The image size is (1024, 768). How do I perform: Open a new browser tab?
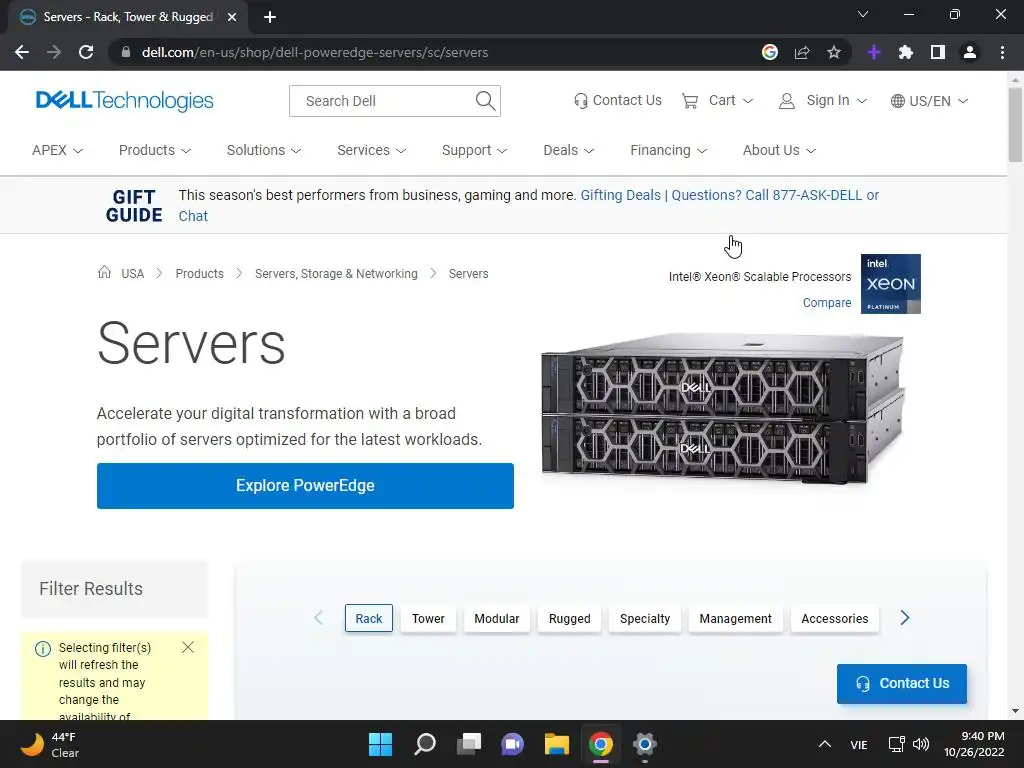coord(270,17)
